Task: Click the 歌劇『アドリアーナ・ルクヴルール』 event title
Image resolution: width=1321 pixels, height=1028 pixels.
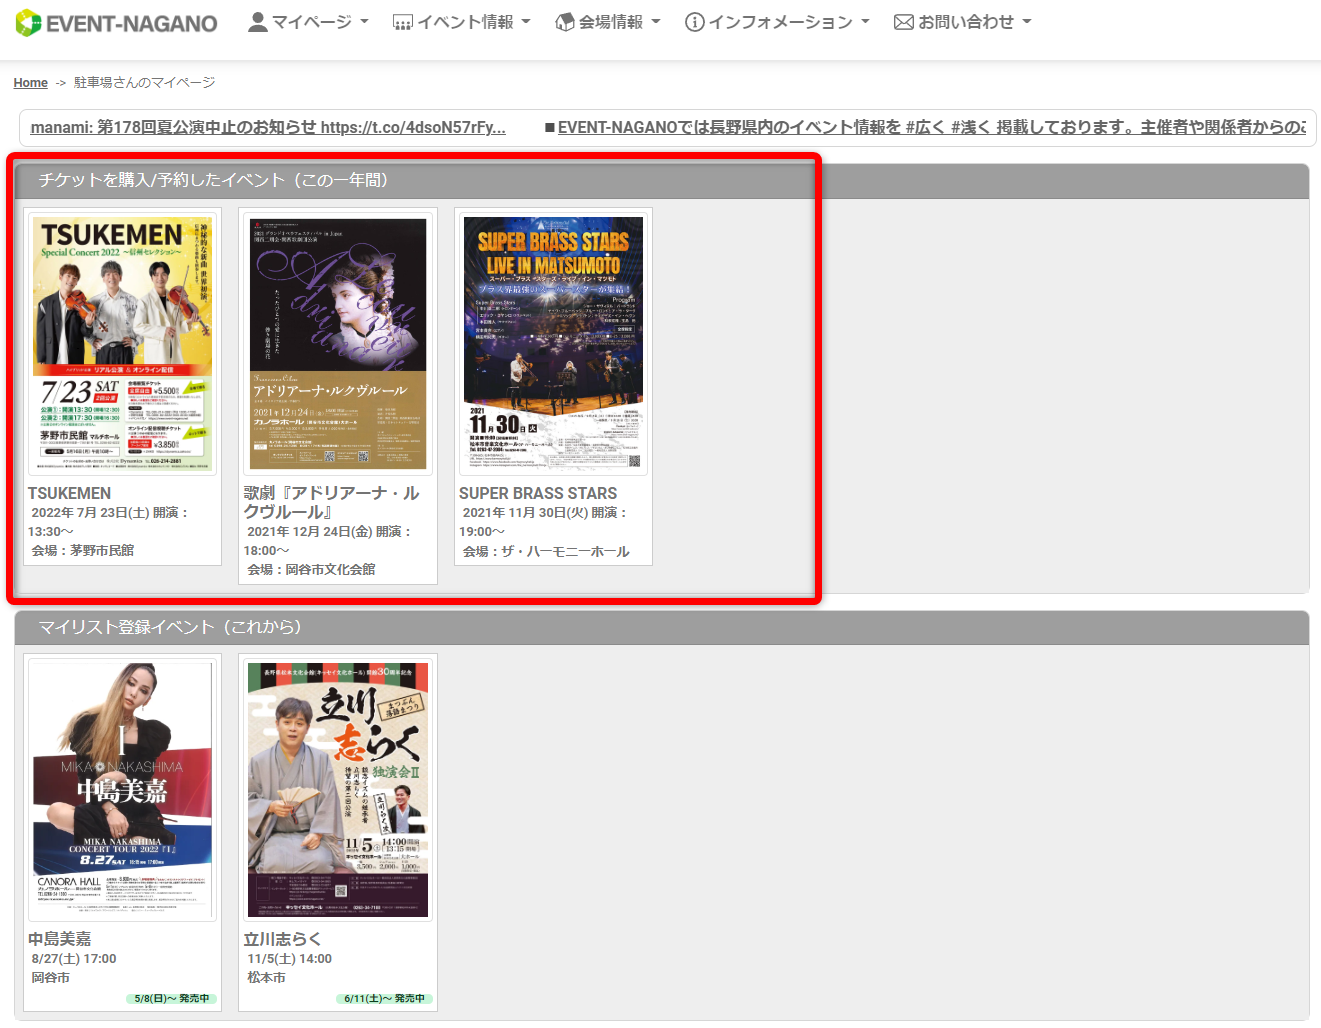Action: click(332, 502)
